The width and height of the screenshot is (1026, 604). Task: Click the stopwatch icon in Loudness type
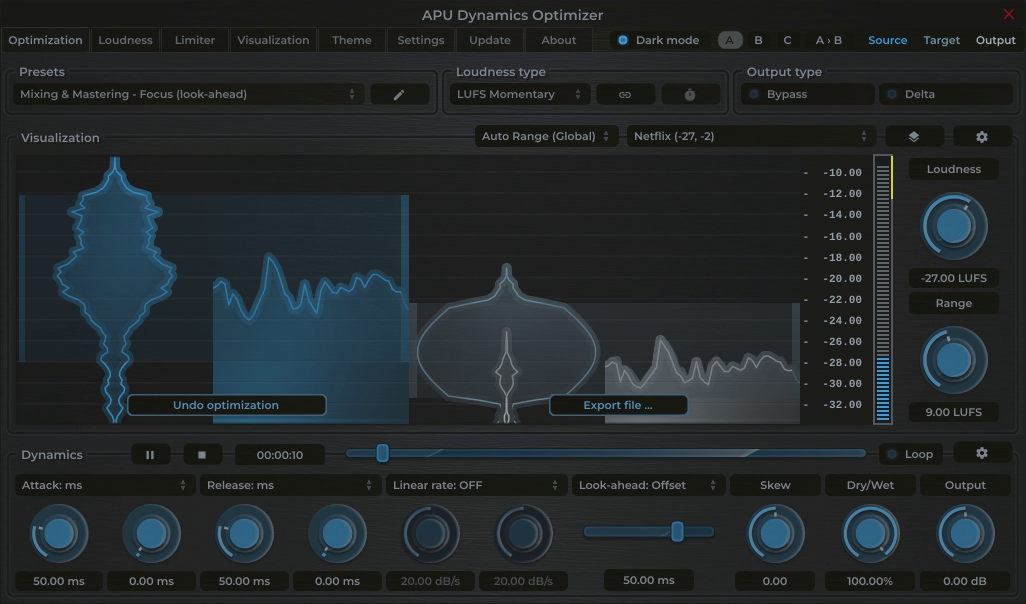(689, 94)
